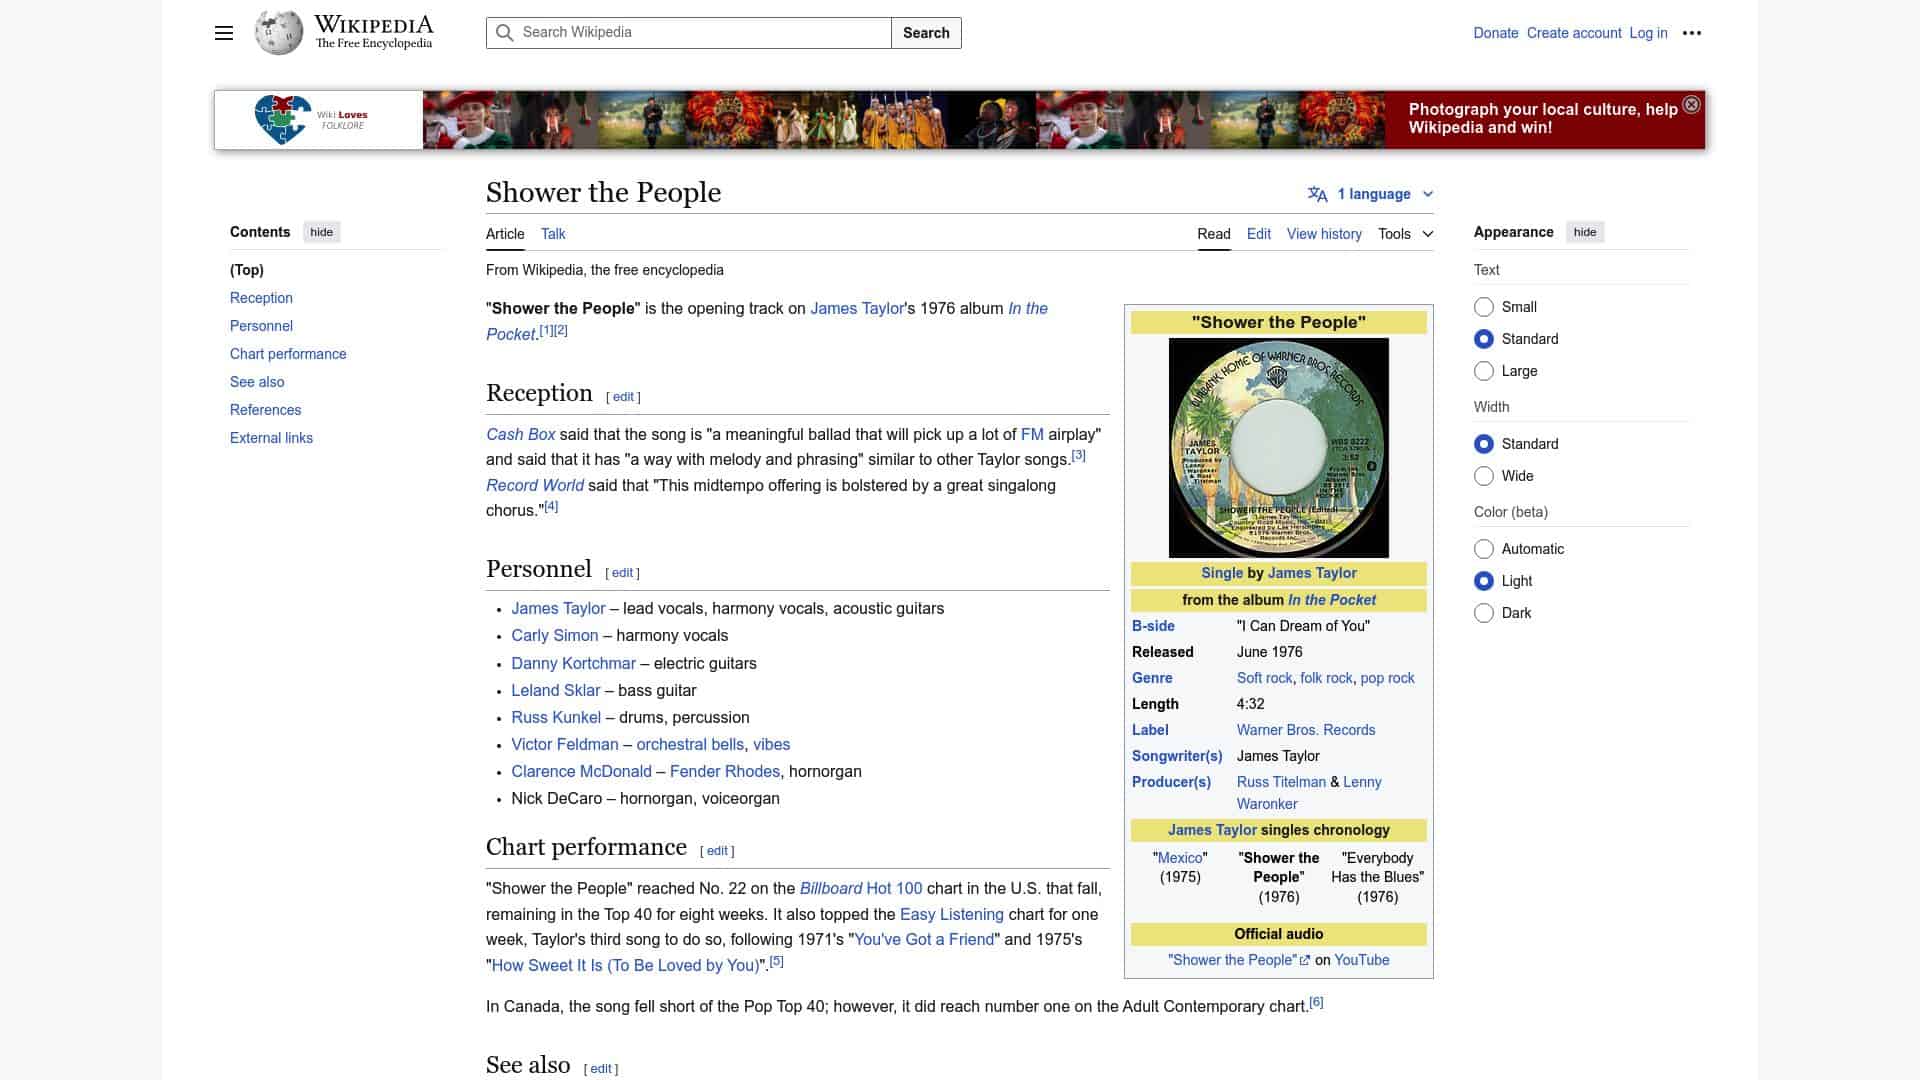Open the three-dot personal tools menu
The width and height of the screenshot is (1920, 1080).
[x=1692, y=33]
